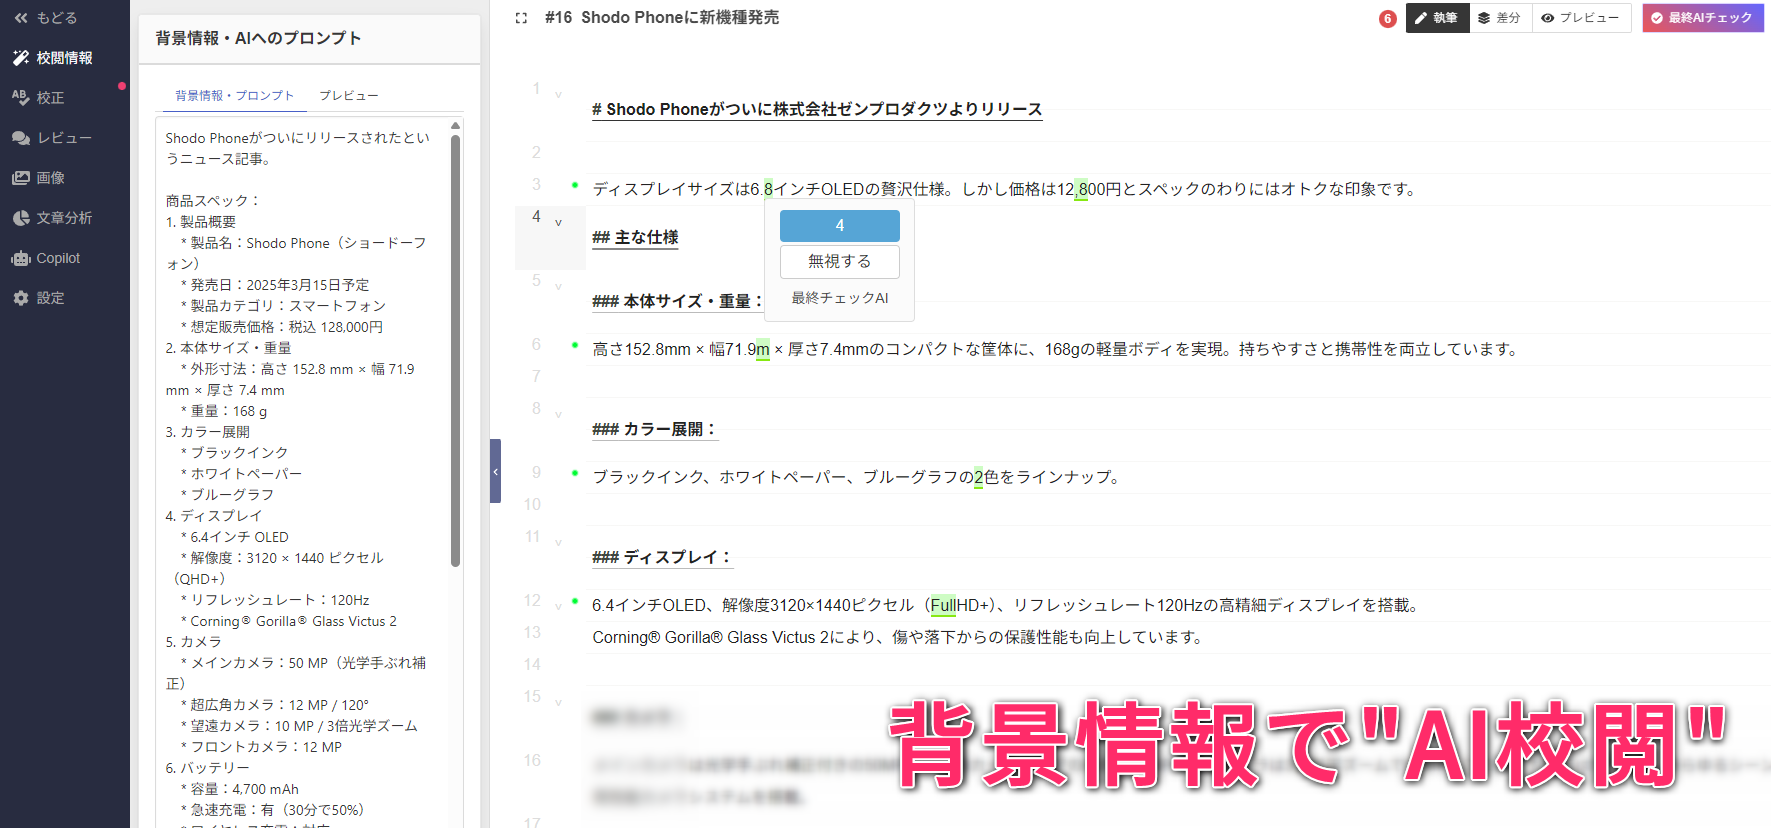Click the green dot beside line 9
This screenshot has width=1771, height=828.
coord(575,473)
